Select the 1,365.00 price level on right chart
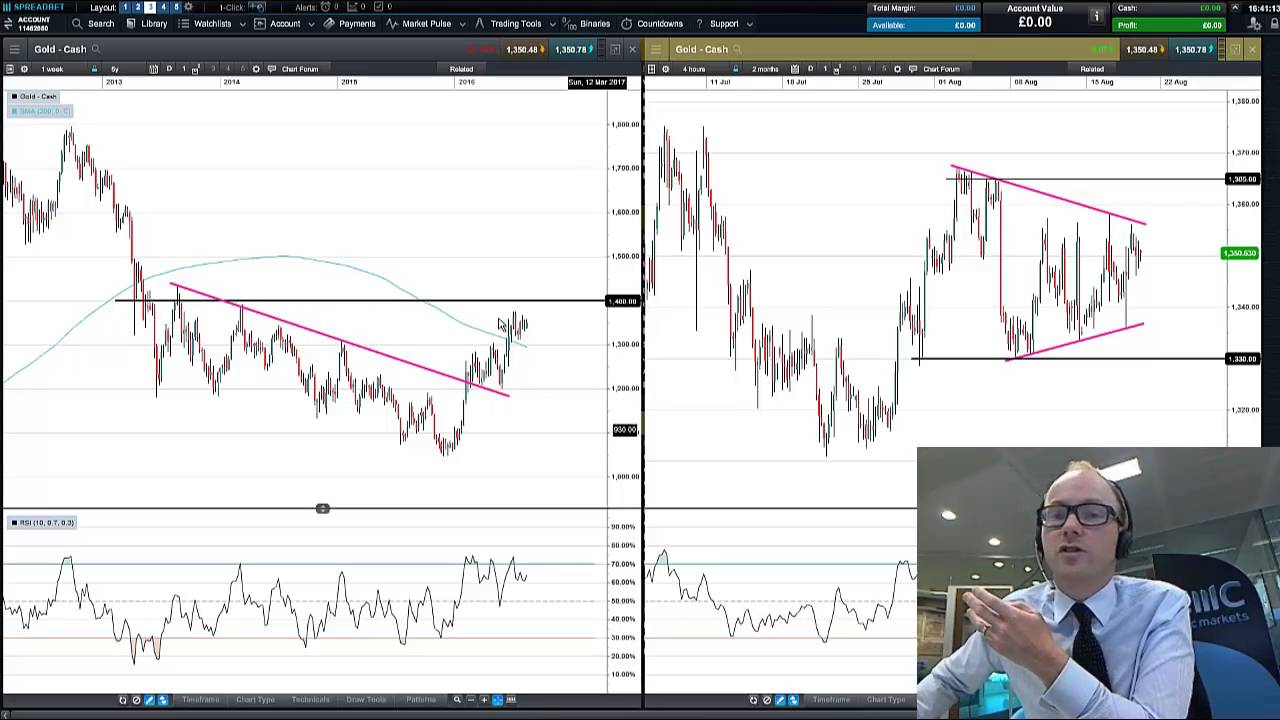The height and width of the screenshot is (720, 1280). click(1242, 179)
